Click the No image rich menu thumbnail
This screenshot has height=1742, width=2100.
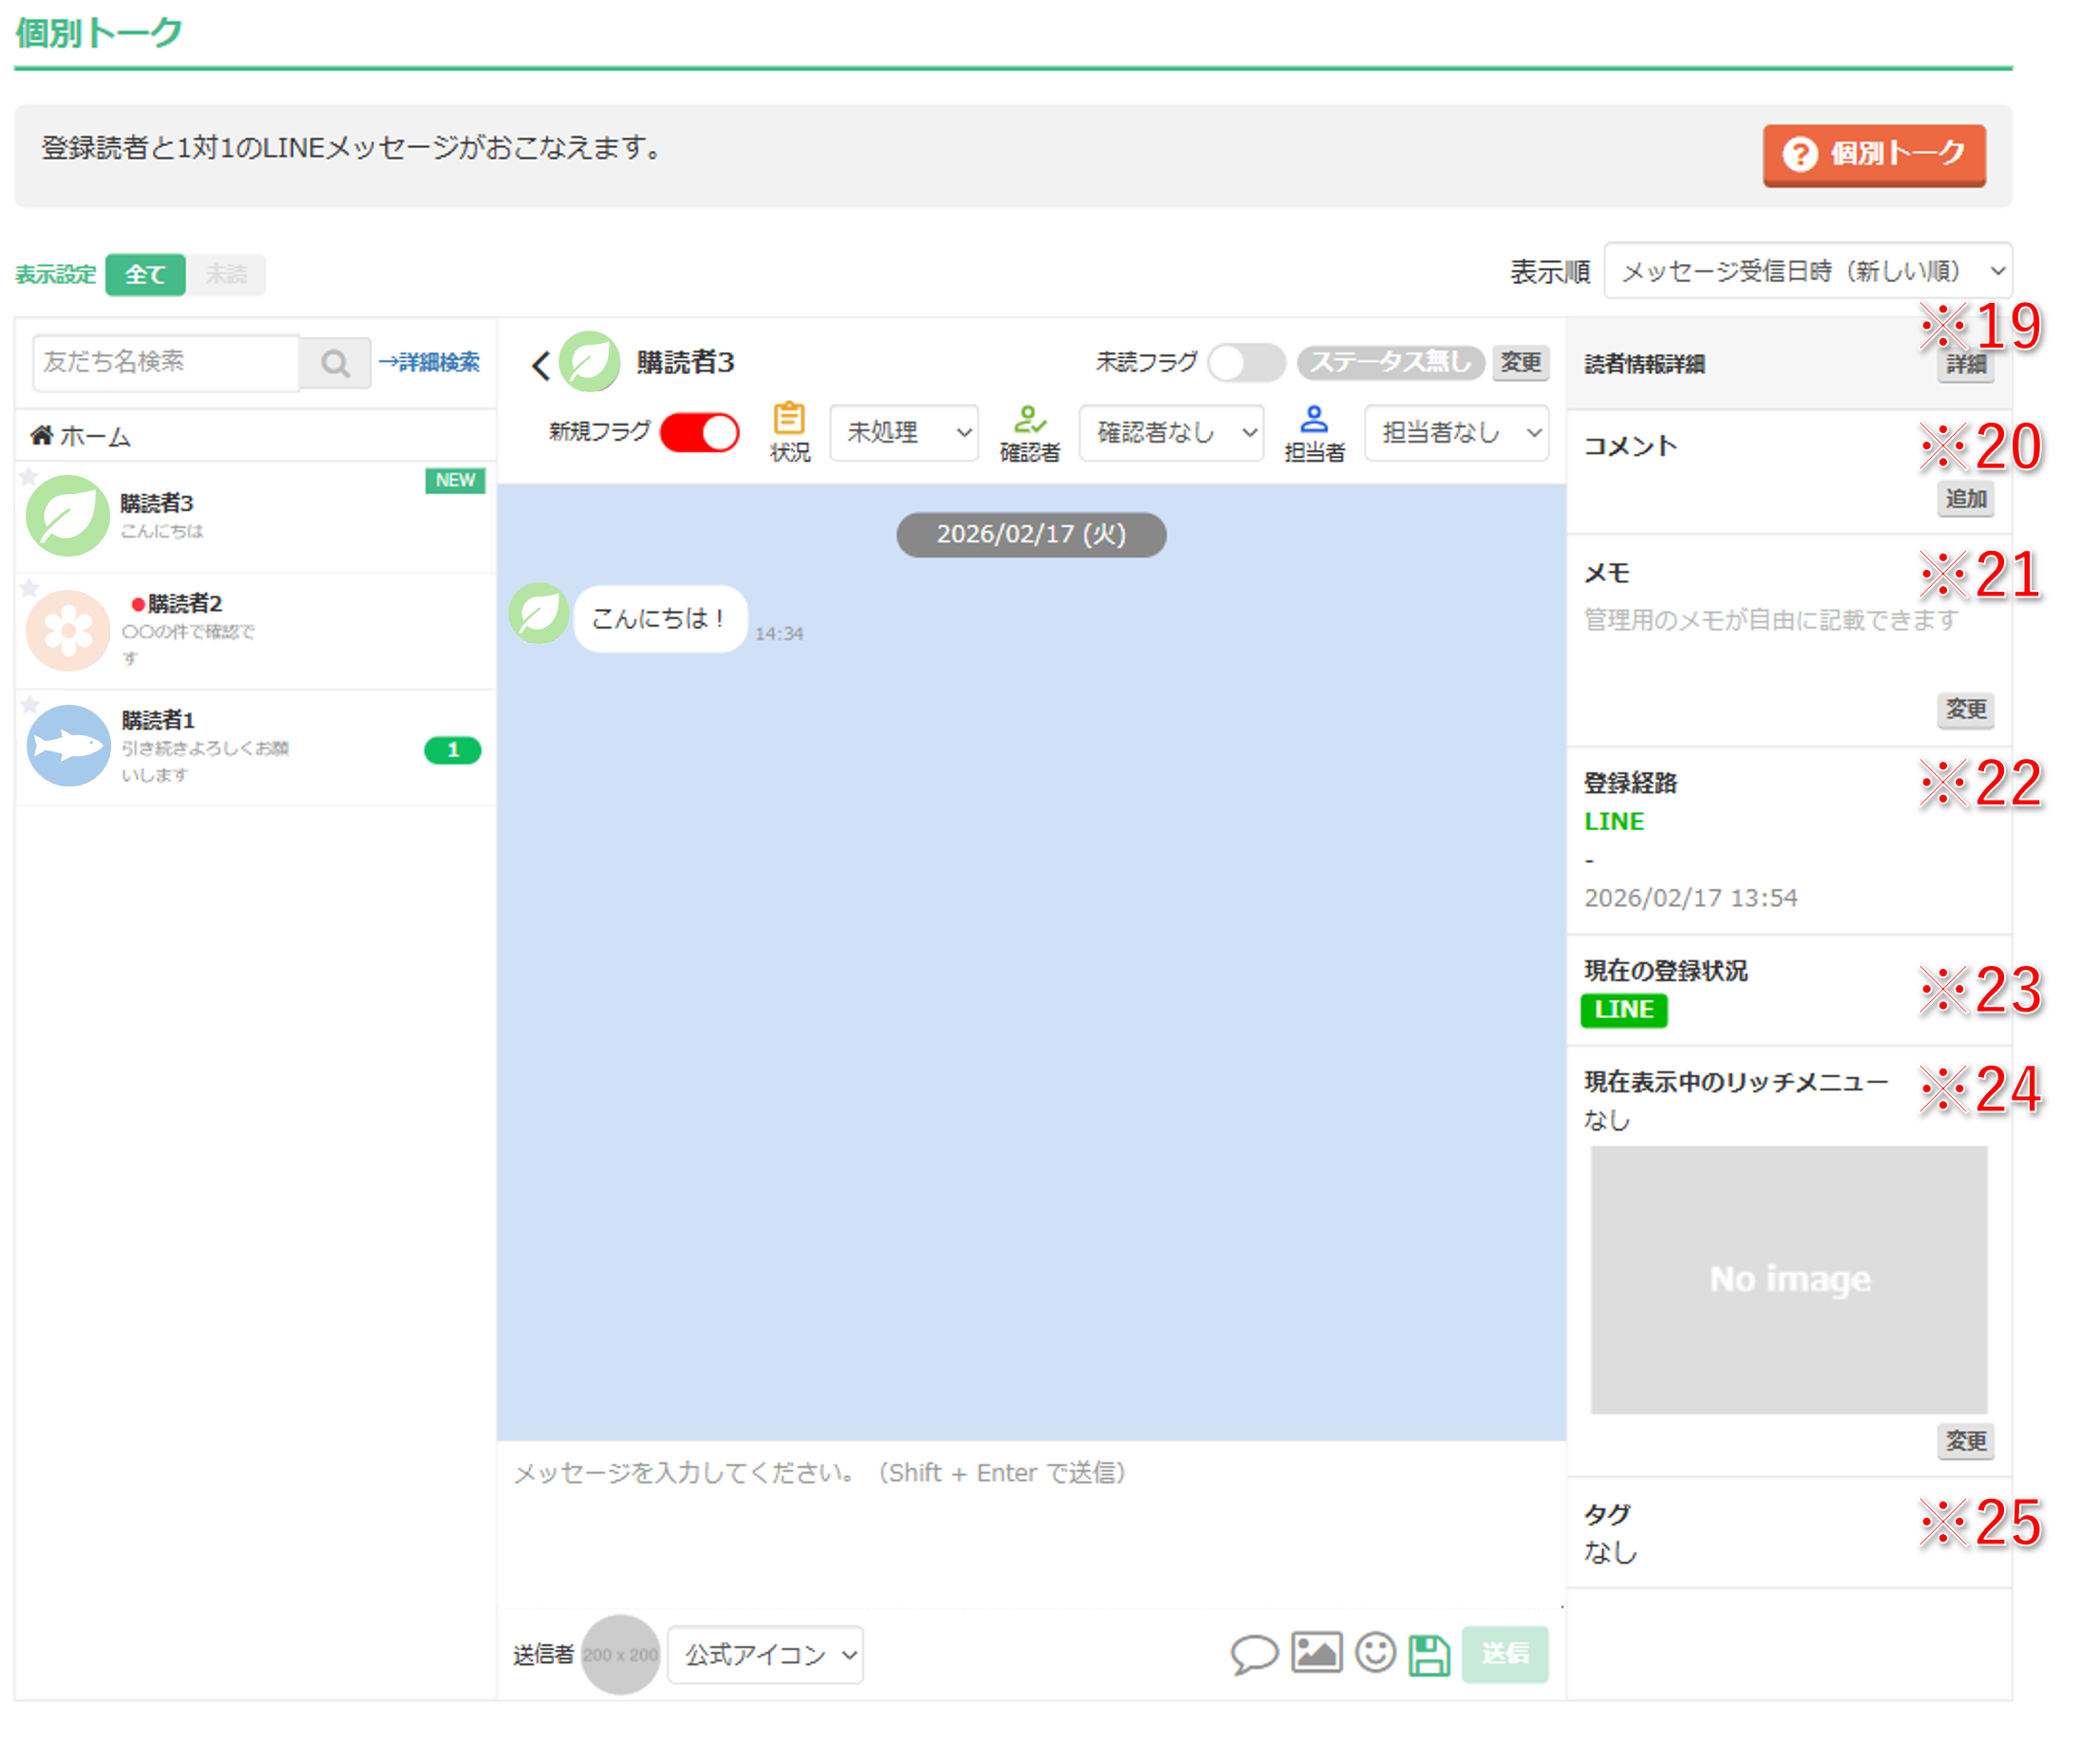click(1788, 1279)
